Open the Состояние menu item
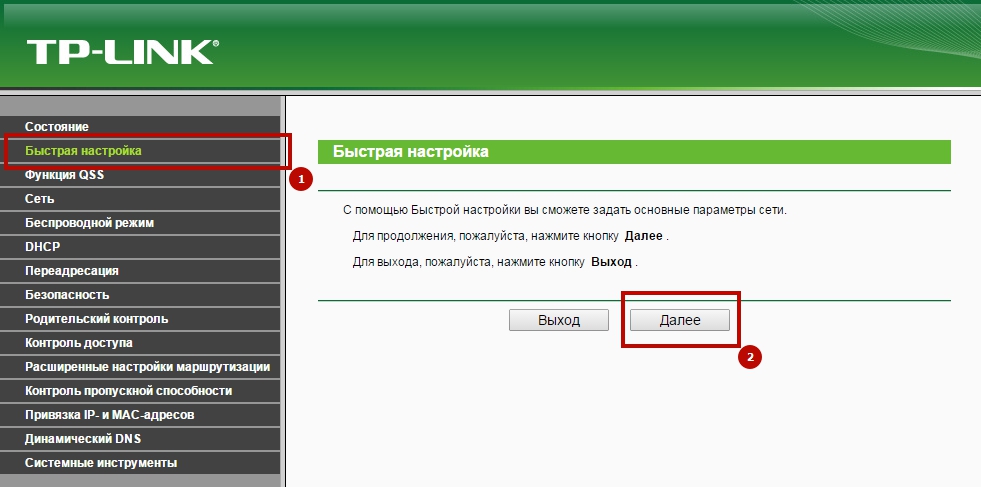Viewport: 981px width, 487px height. [57, 127]
